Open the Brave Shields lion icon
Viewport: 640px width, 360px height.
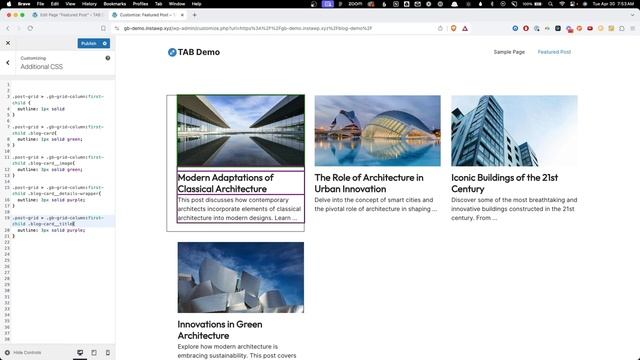click(453, 28)
